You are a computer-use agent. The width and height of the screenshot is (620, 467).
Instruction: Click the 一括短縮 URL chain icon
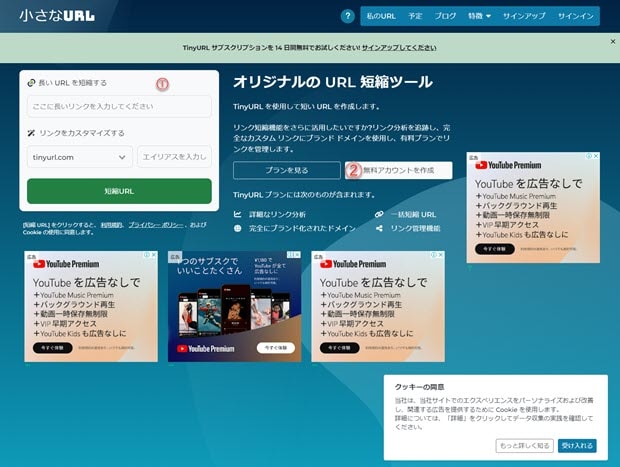(380, 214)
